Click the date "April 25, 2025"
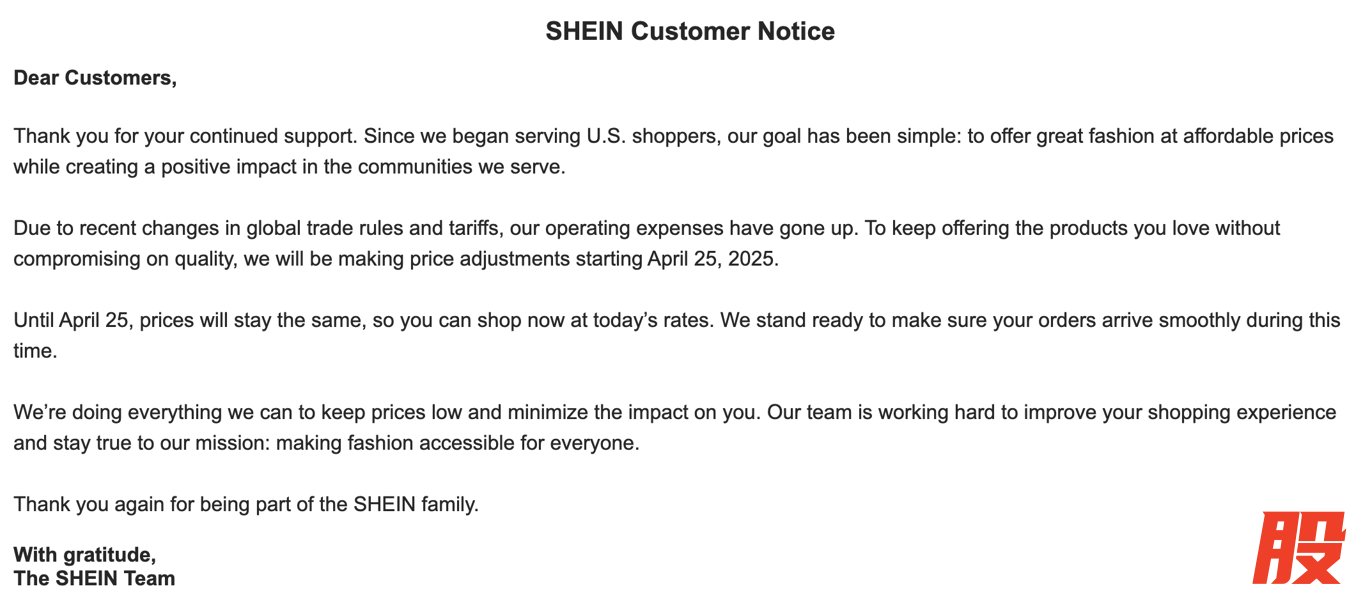Screen dimensions: 1366x603 (711, 259)
